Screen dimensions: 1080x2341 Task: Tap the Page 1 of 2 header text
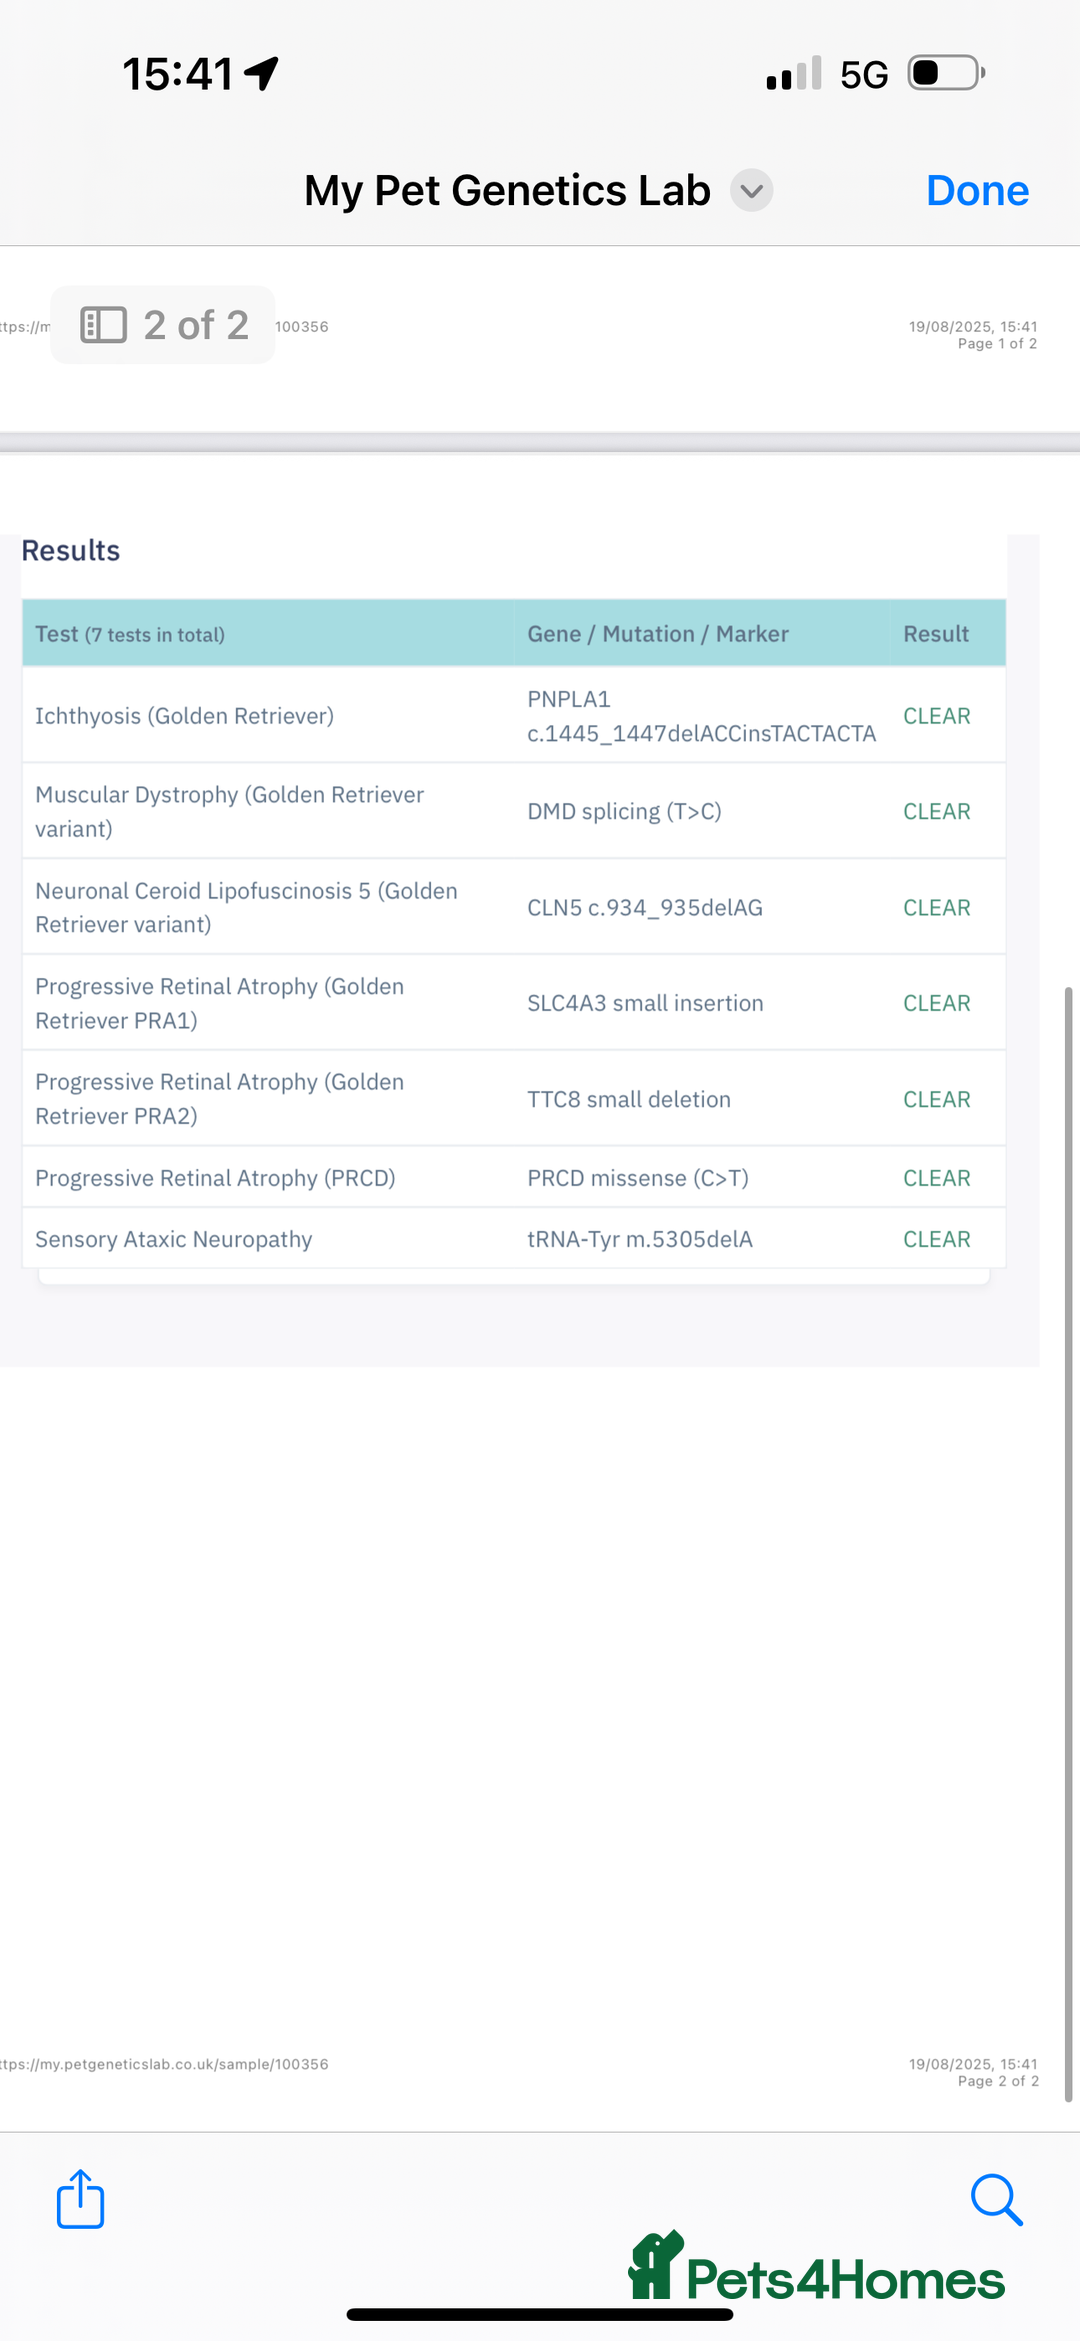pos(997,343)
